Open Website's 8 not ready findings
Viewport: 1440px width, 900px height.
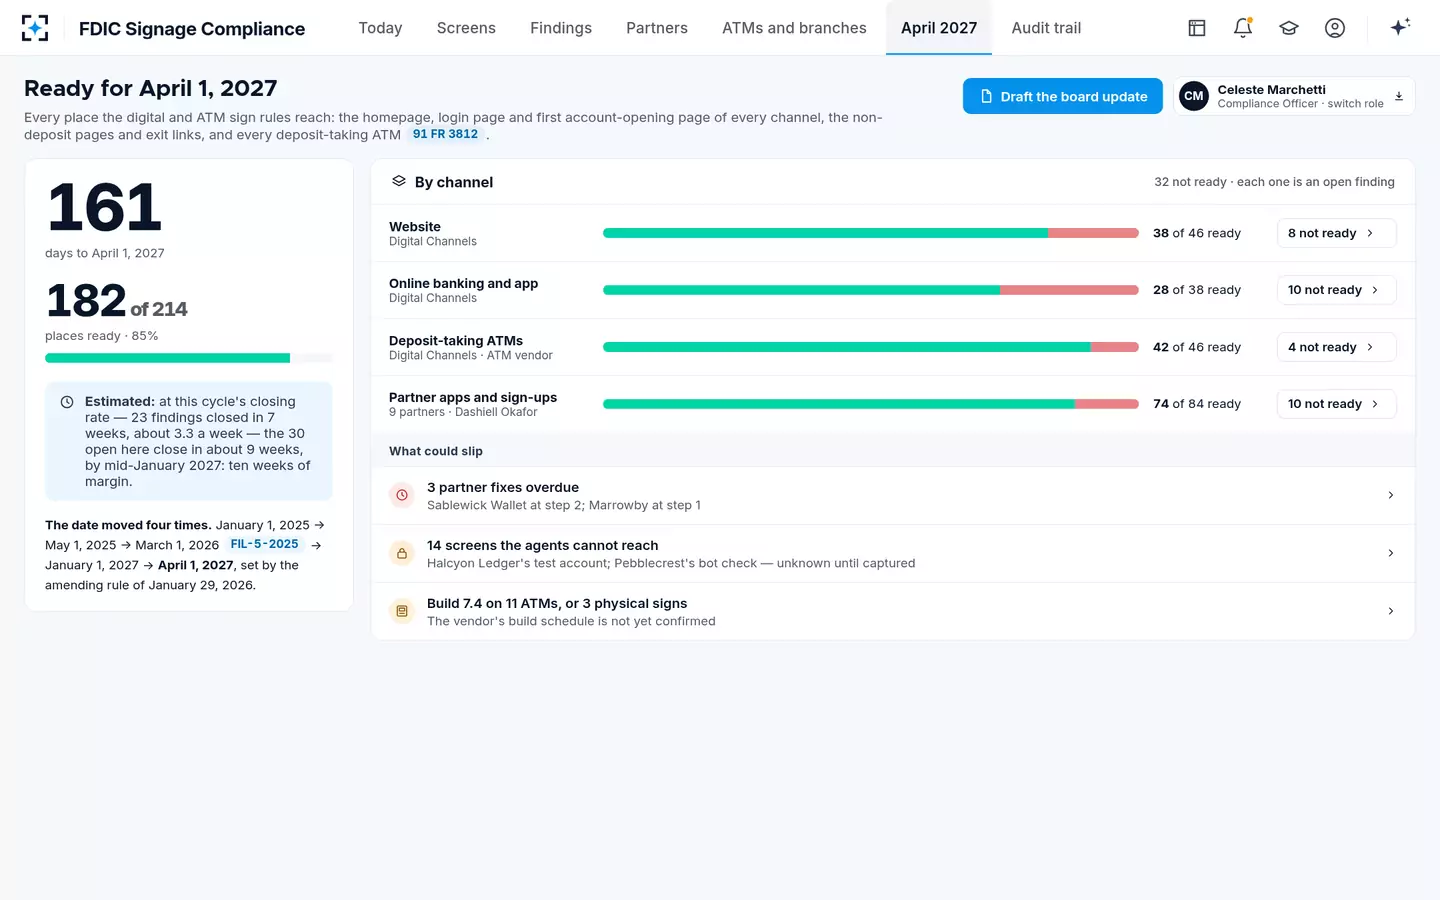[x=1337, y=233]
